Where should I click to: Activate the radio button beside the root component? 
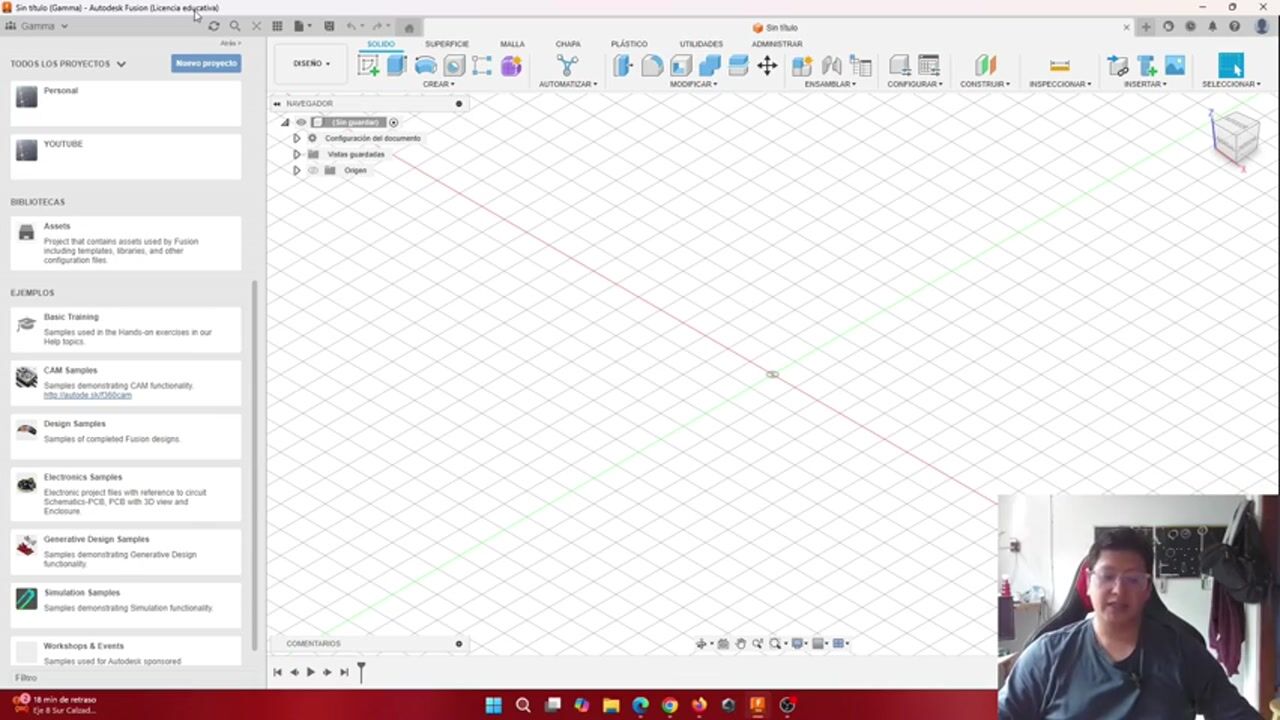393,122
